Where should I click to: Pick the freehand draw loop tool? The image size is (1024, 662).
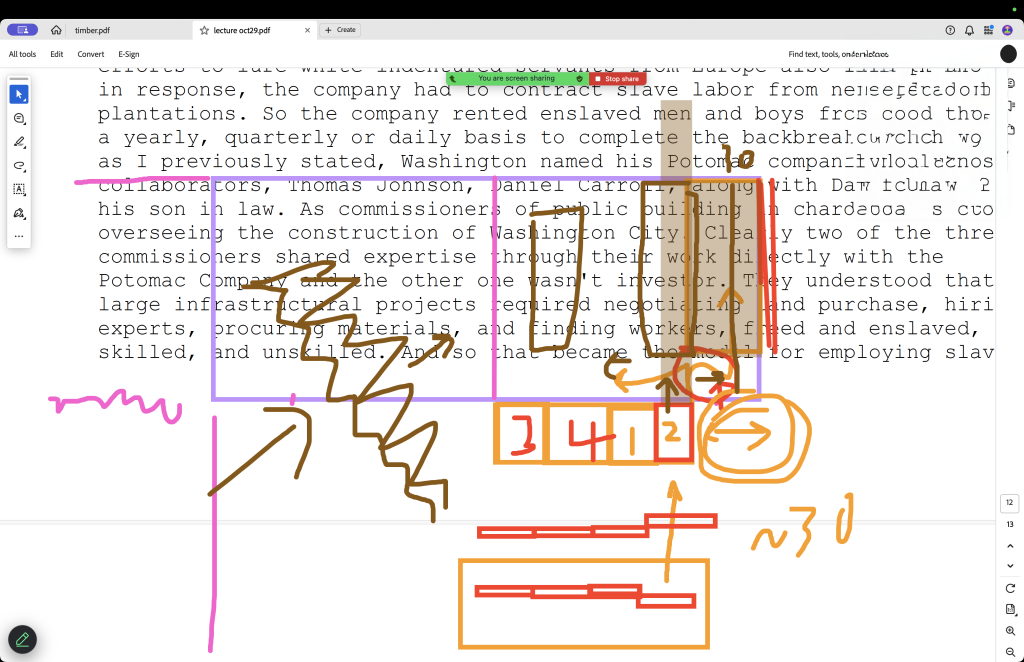point(19,166)
